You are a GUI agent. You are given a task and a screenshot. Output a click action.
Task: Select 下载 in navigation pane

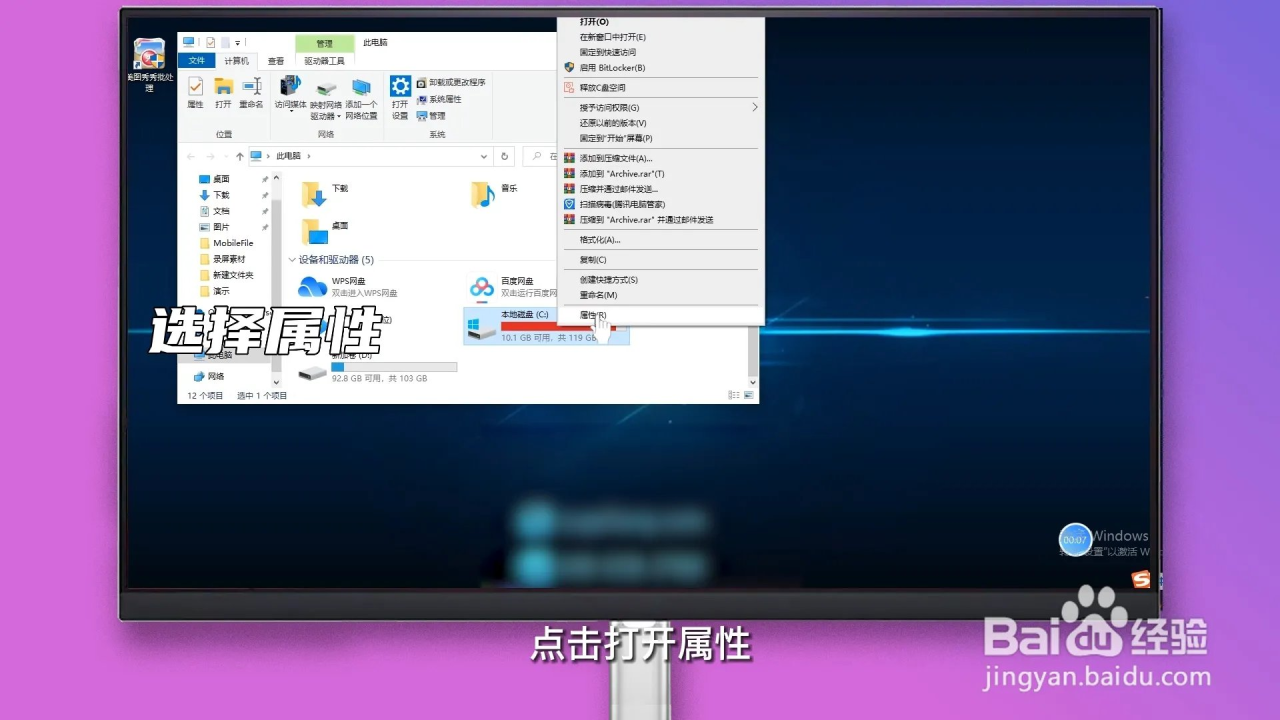click(x=221, y=195)
